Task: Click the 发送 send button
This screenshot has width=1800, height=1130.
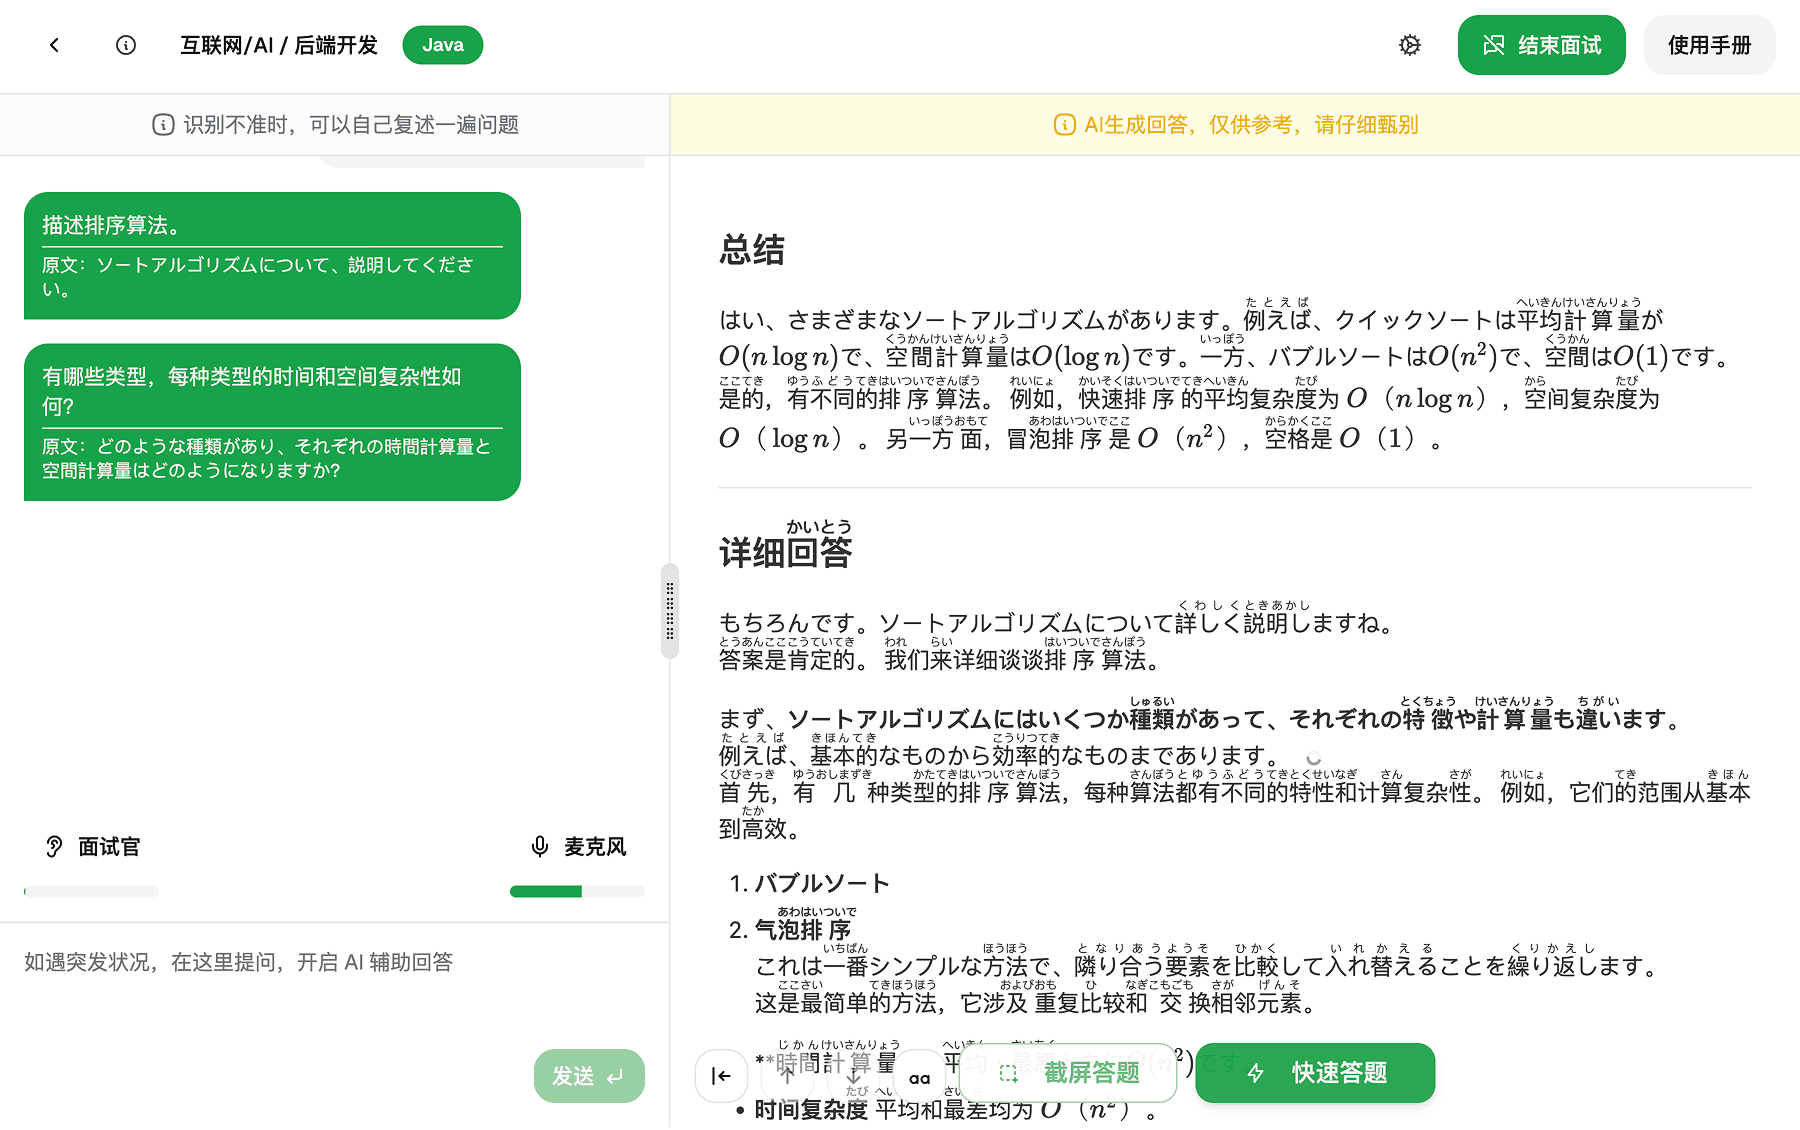Action: [589, 1076]
